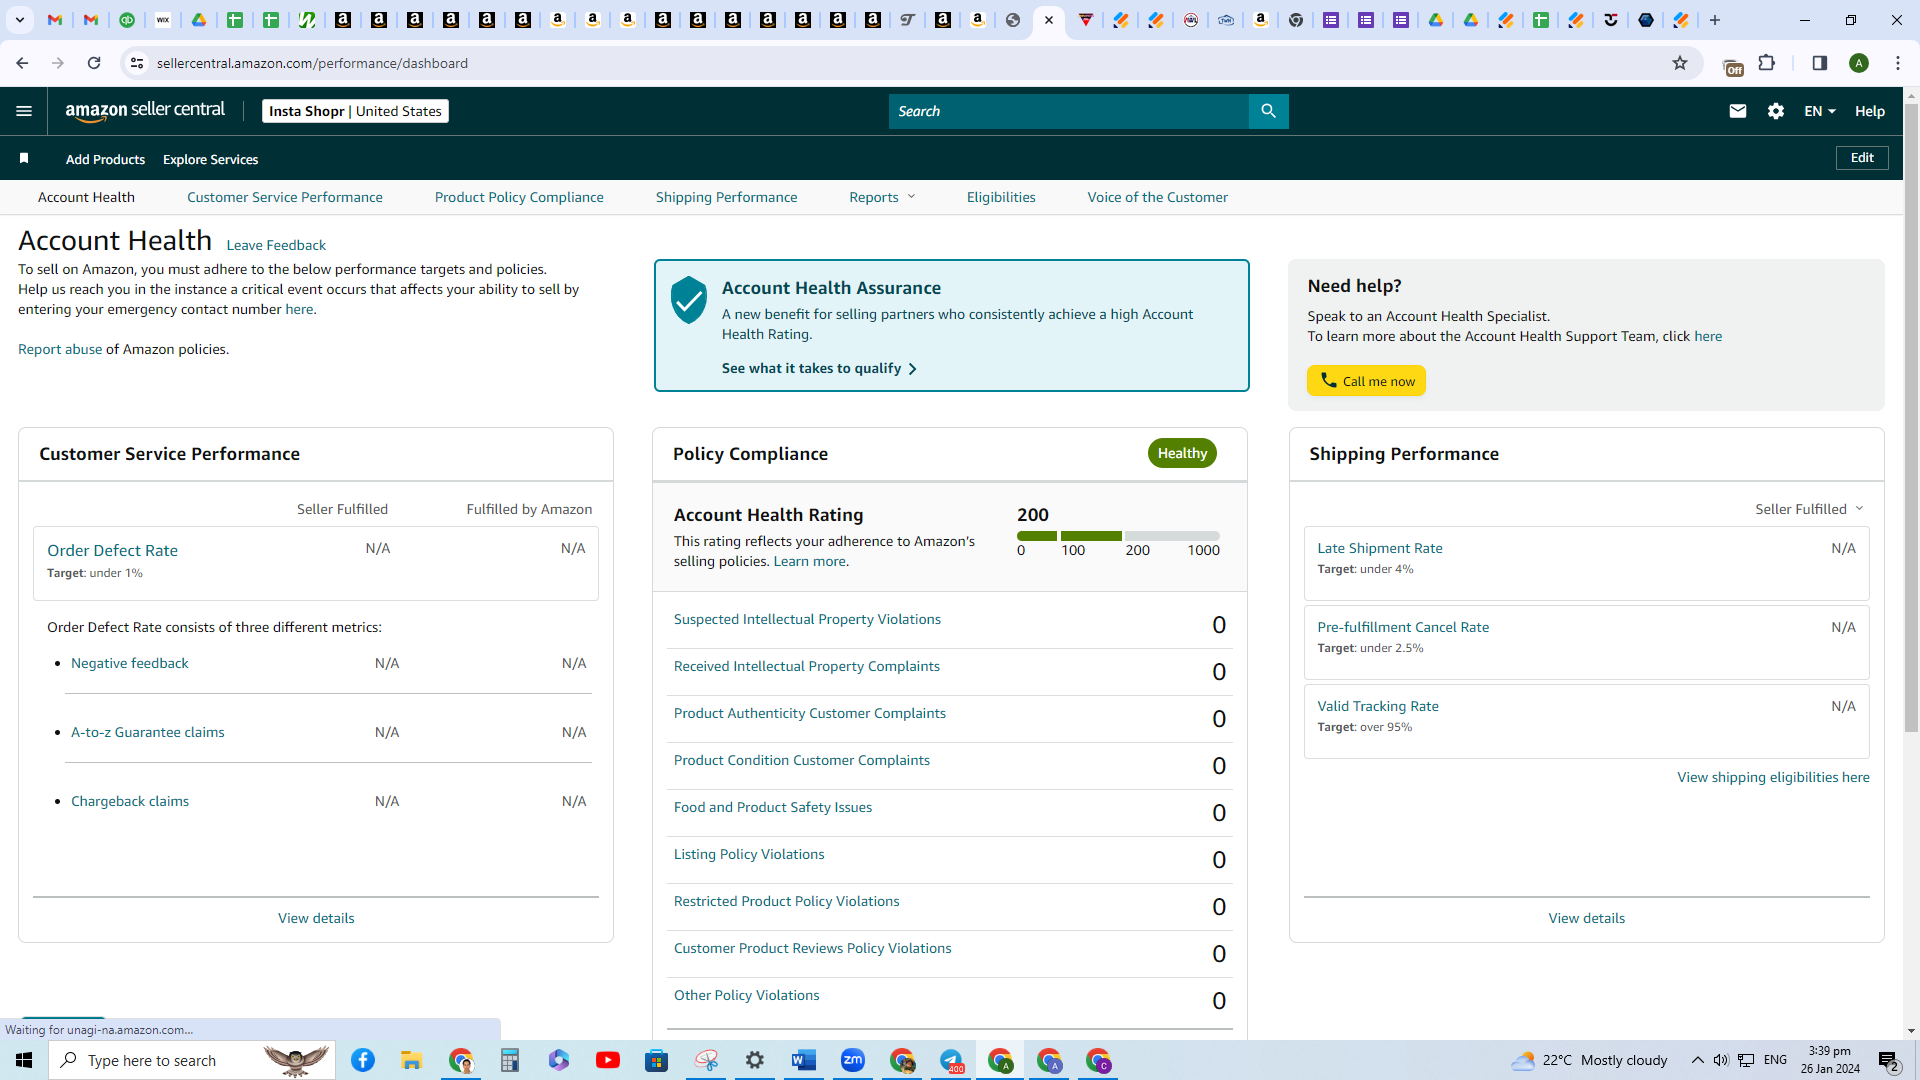Open Microsoft Word from the taskbar

pos(803,1060)
